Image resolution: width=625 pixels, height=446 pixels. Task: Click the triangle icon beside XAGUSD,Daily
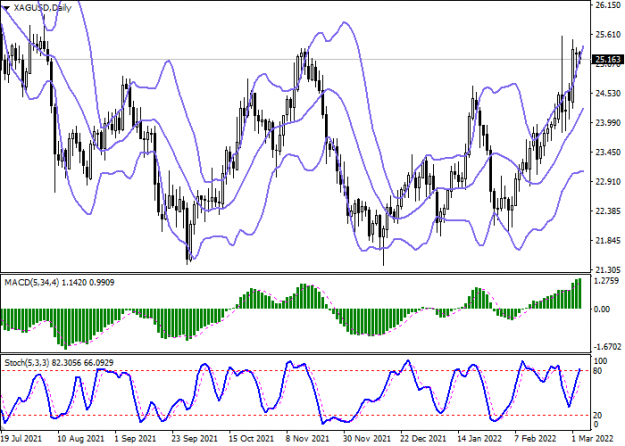pos(6,8)
